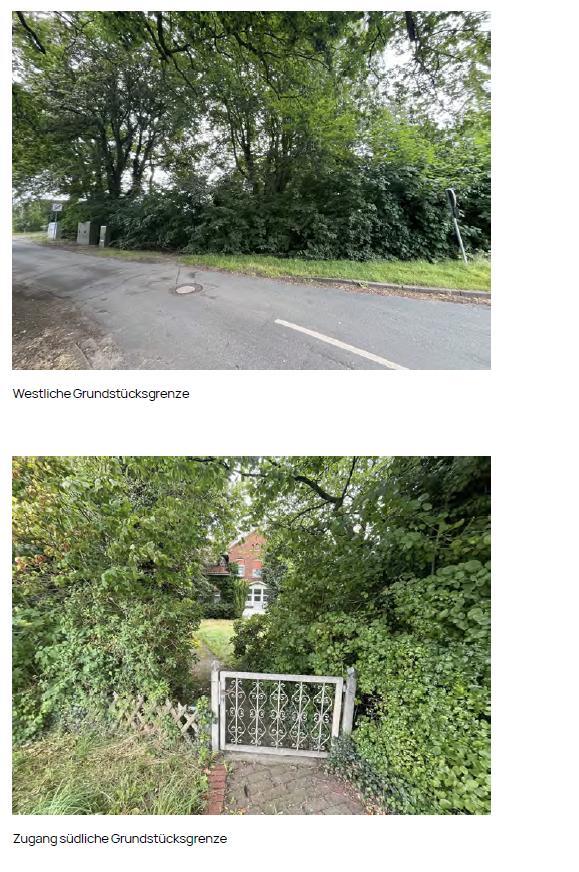Screen dimensions: 579x872
Task: Click the white road marking line on the asphalt
Action: pos(340,344)
